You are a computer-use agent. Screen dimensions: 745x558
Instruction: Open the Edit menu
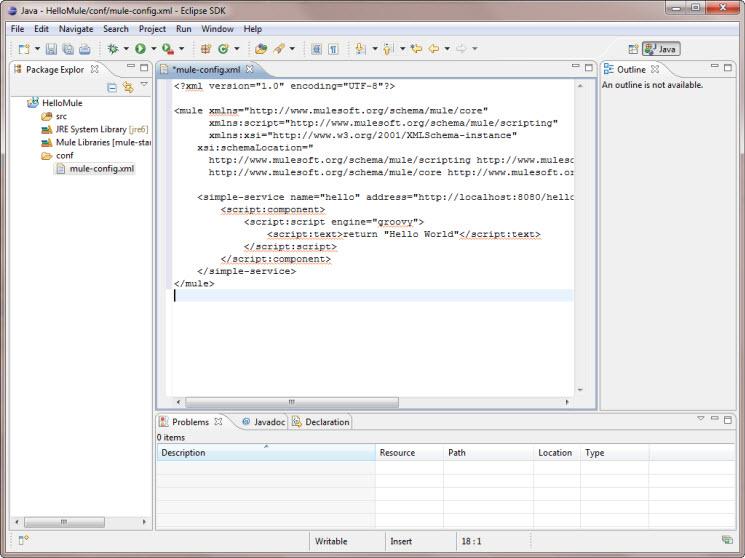click(41, 29)
